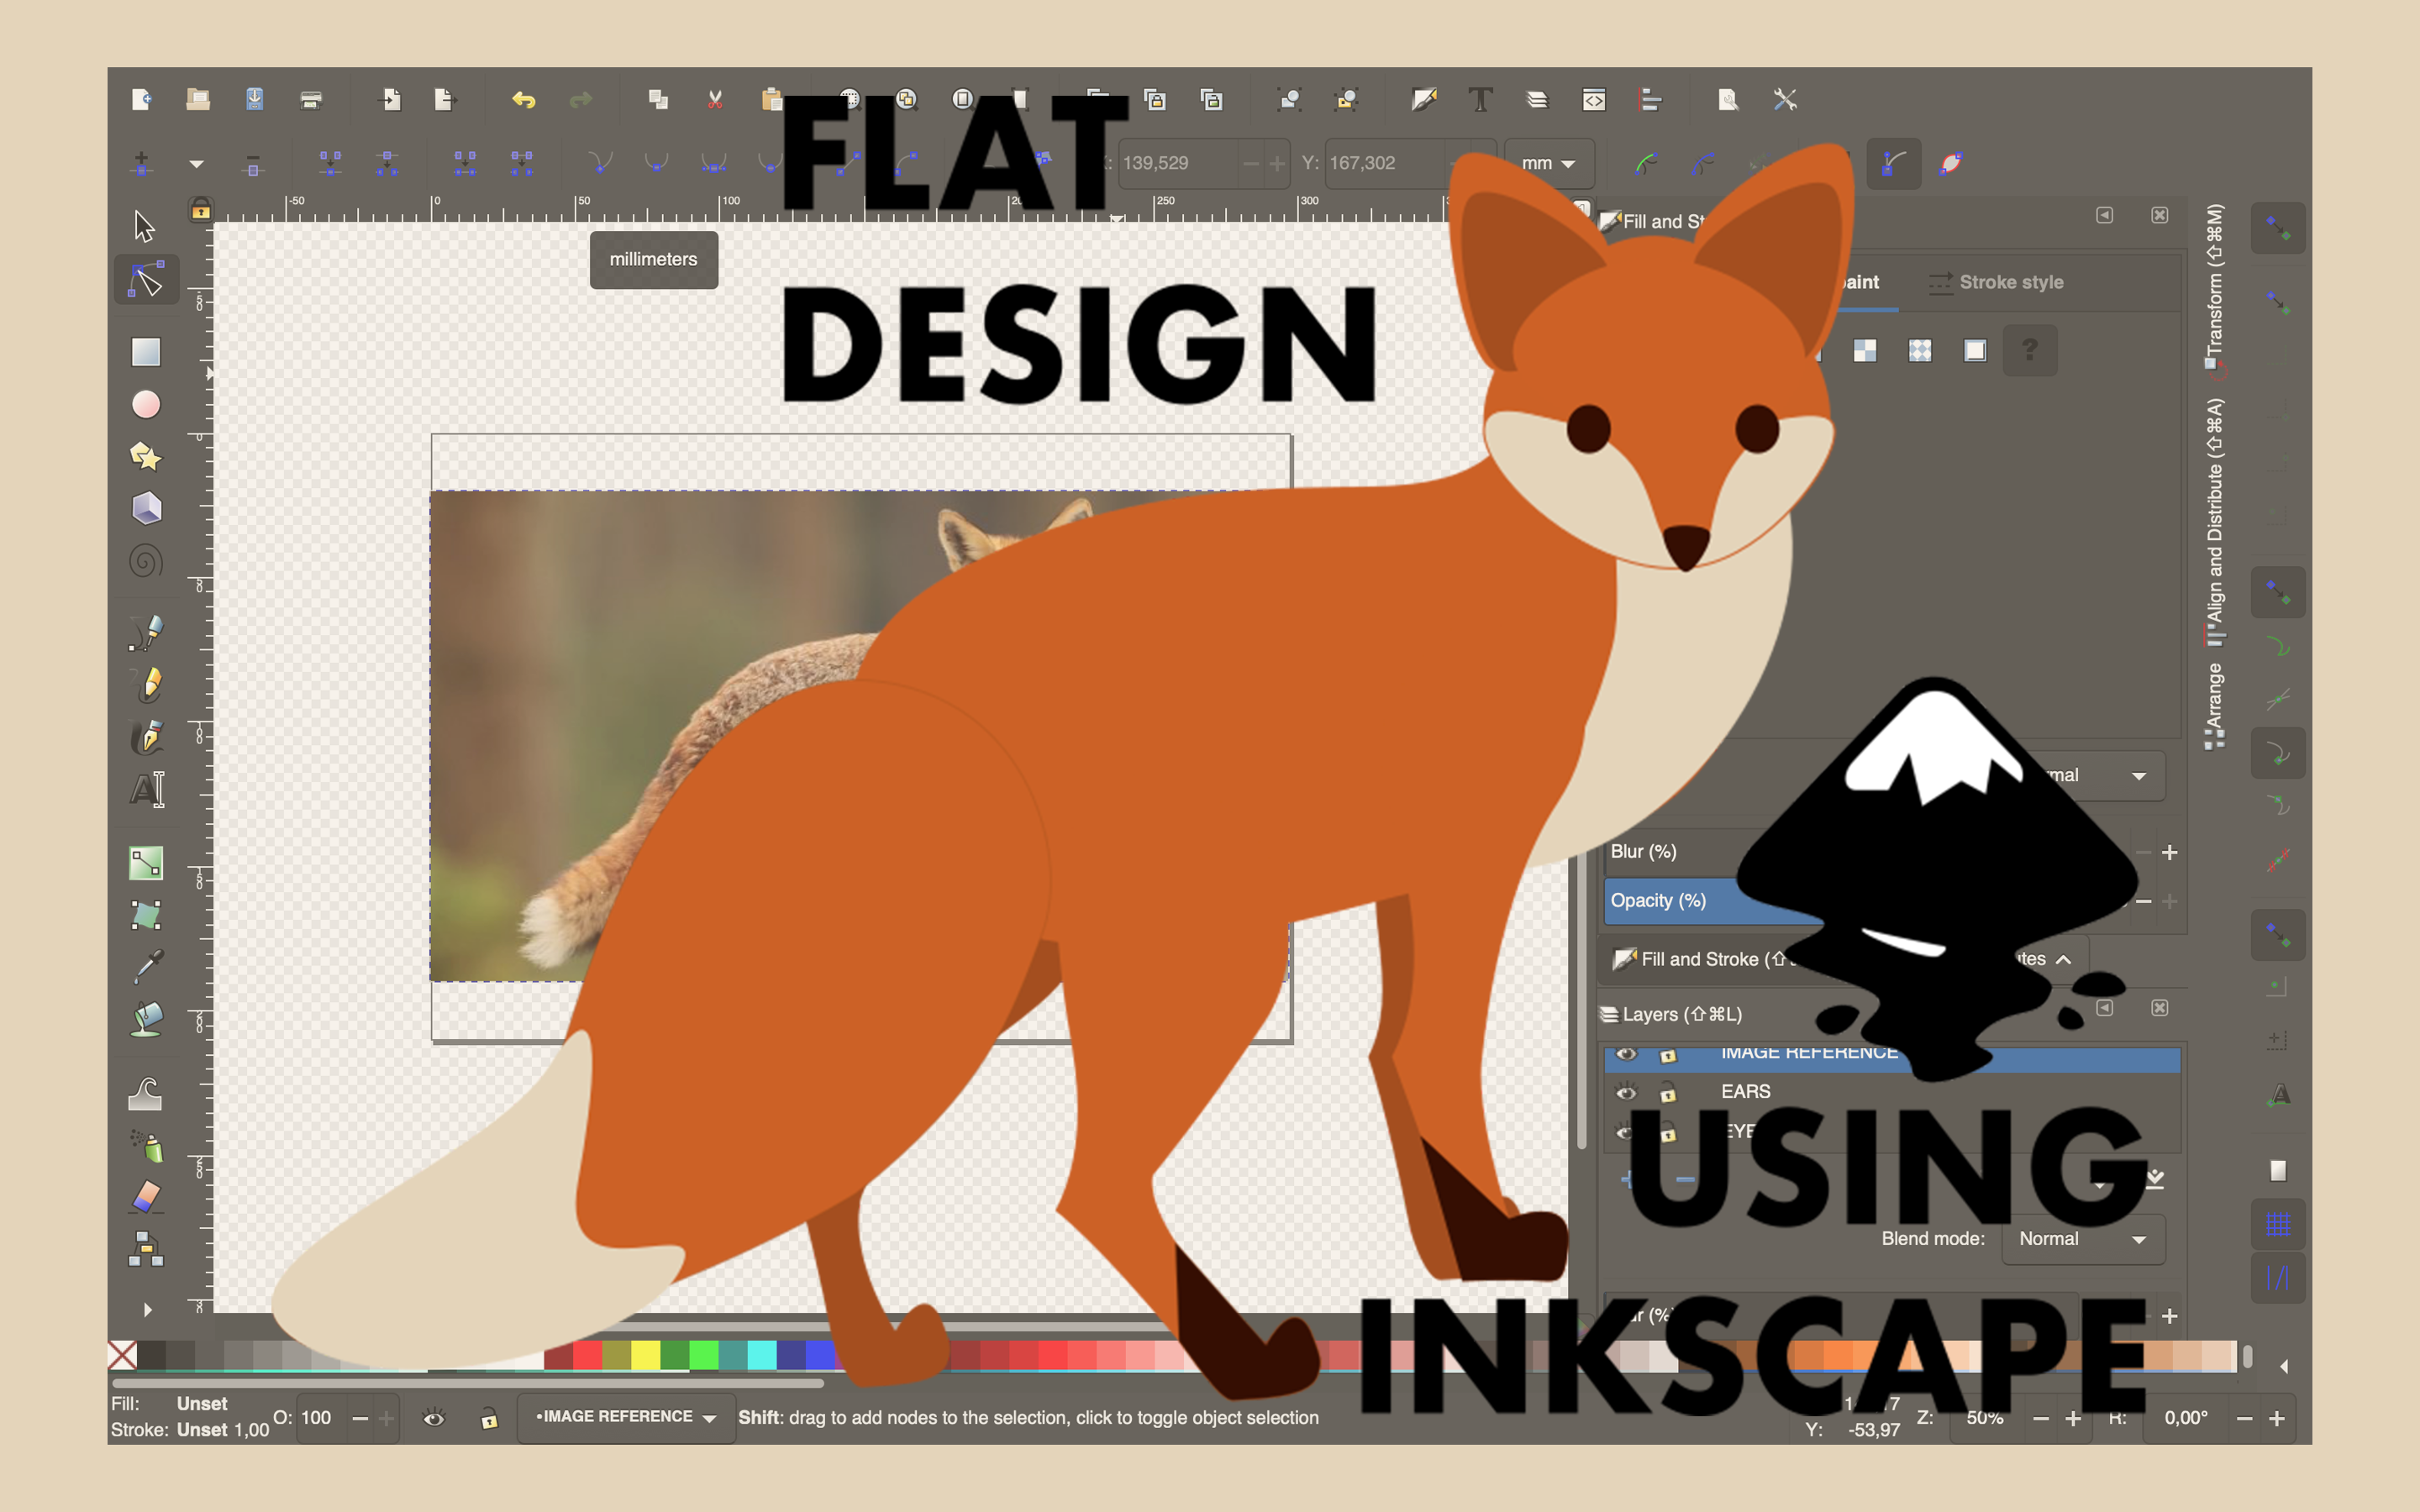Cut the selection using the scissors icon
2420x1512 pixels.
coord(715,99)
